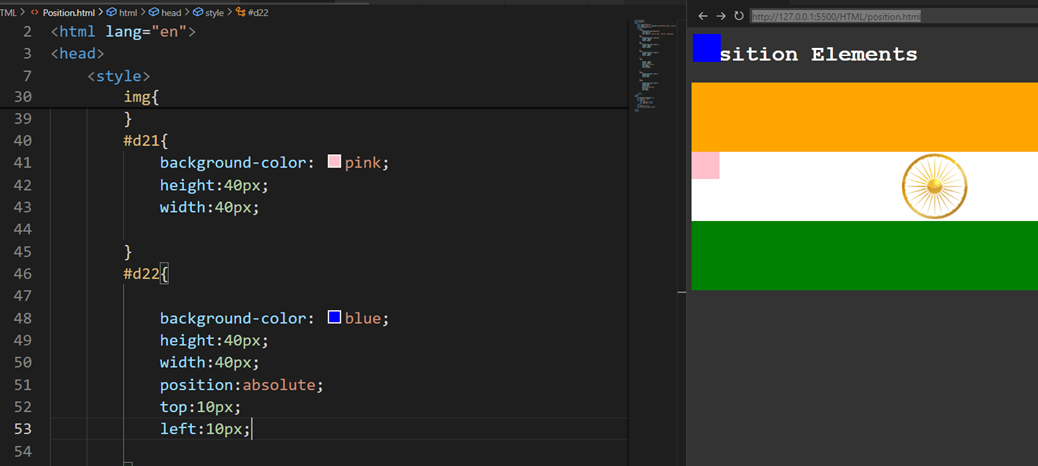Open the pink color swatch picker
Viewport: 1038px width, 466px height.
334,162
